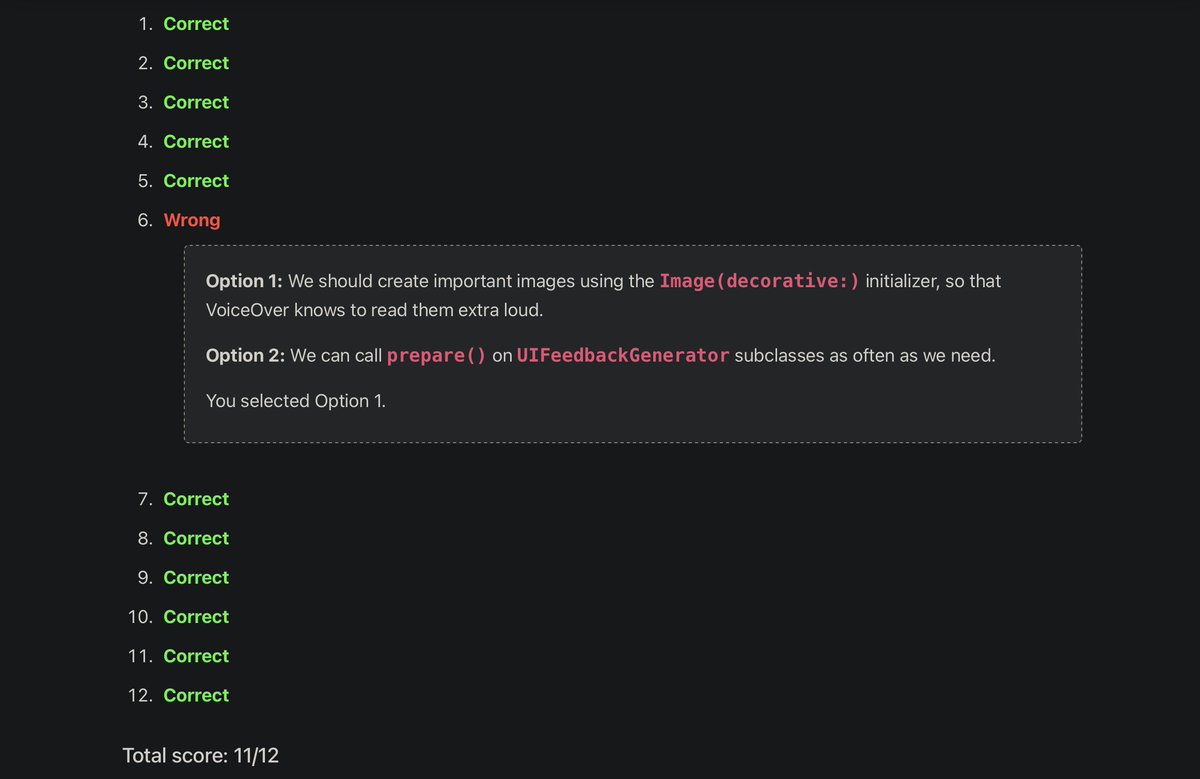Screen dimensions: 1200x779
Task: Select the 'Correct' result for question 11
Action: (x=196, y=656)
